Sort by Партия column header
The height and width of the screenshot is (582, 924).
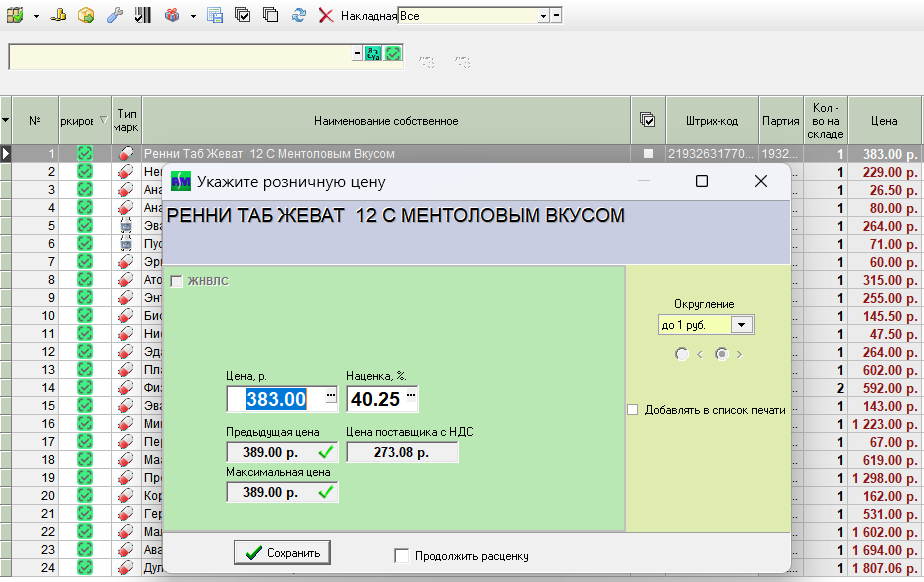(781, 121)
